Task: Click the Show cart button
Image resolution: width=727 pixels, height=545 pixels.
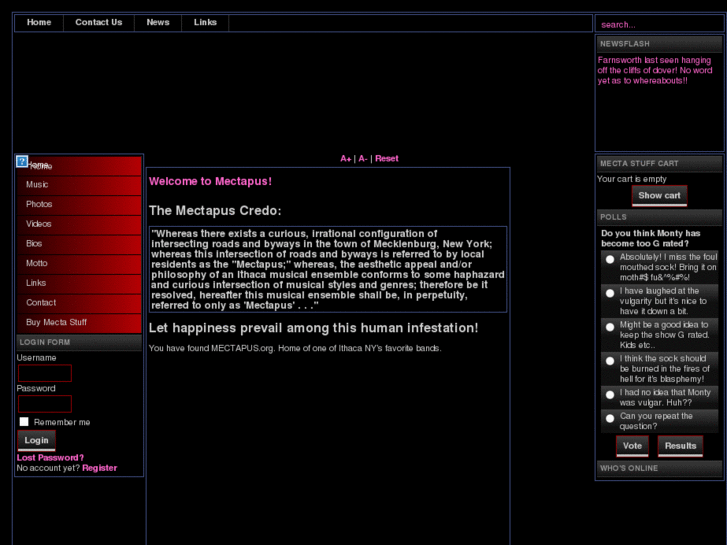Action: pyautogui.click(x=659, y=196)
